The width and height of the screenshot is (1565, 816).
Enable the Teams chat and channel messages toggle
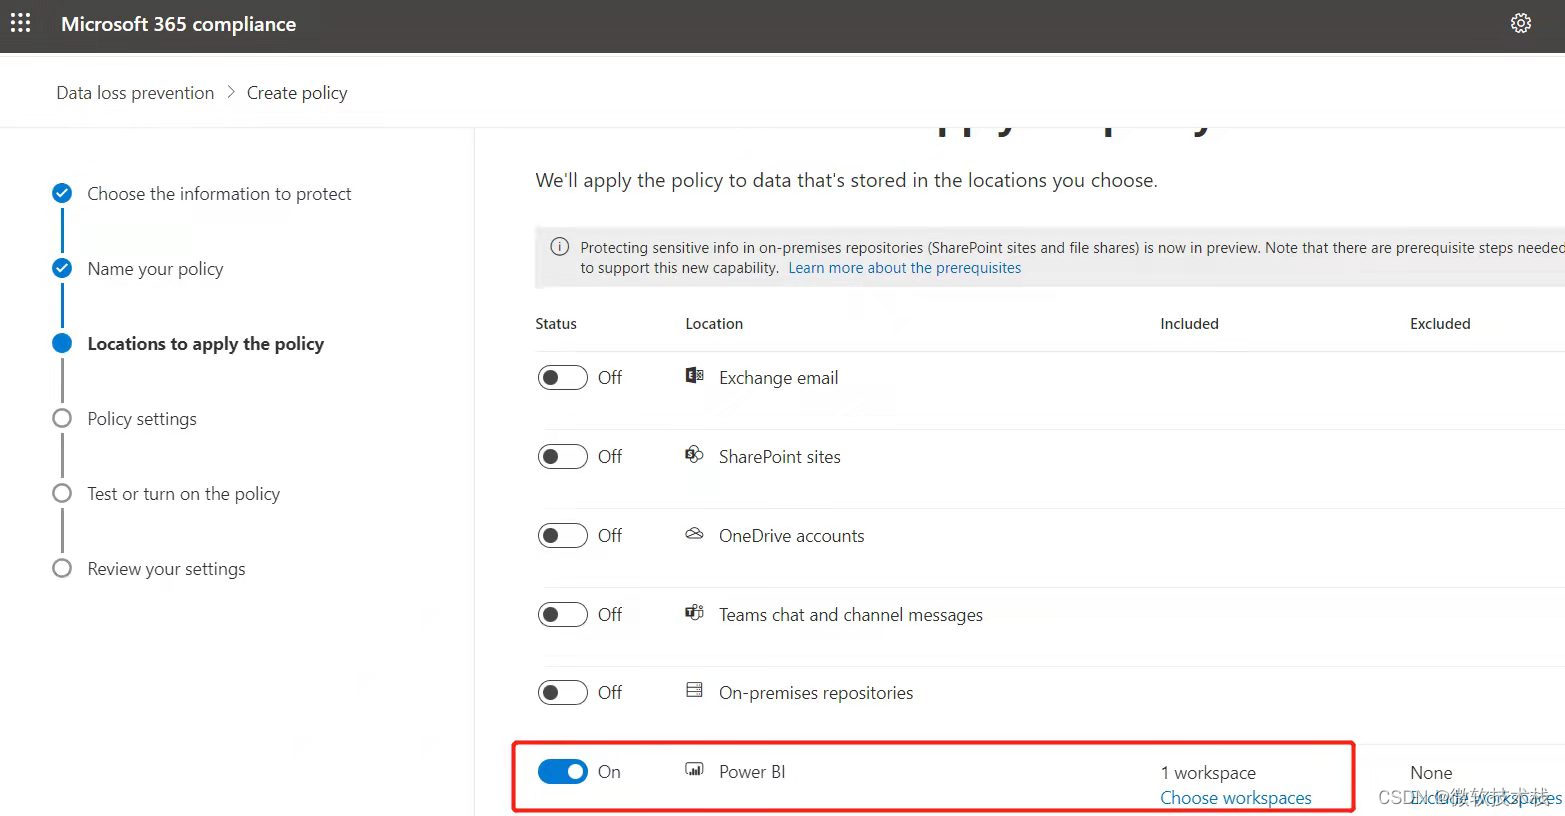pos(562,614)
